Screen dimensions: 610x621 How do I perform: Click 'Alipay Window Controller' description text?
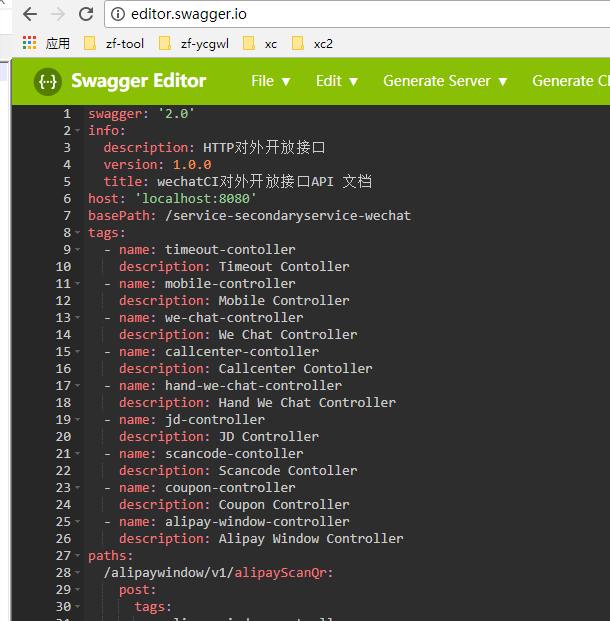pyautogui.click(x=311, y=539)
